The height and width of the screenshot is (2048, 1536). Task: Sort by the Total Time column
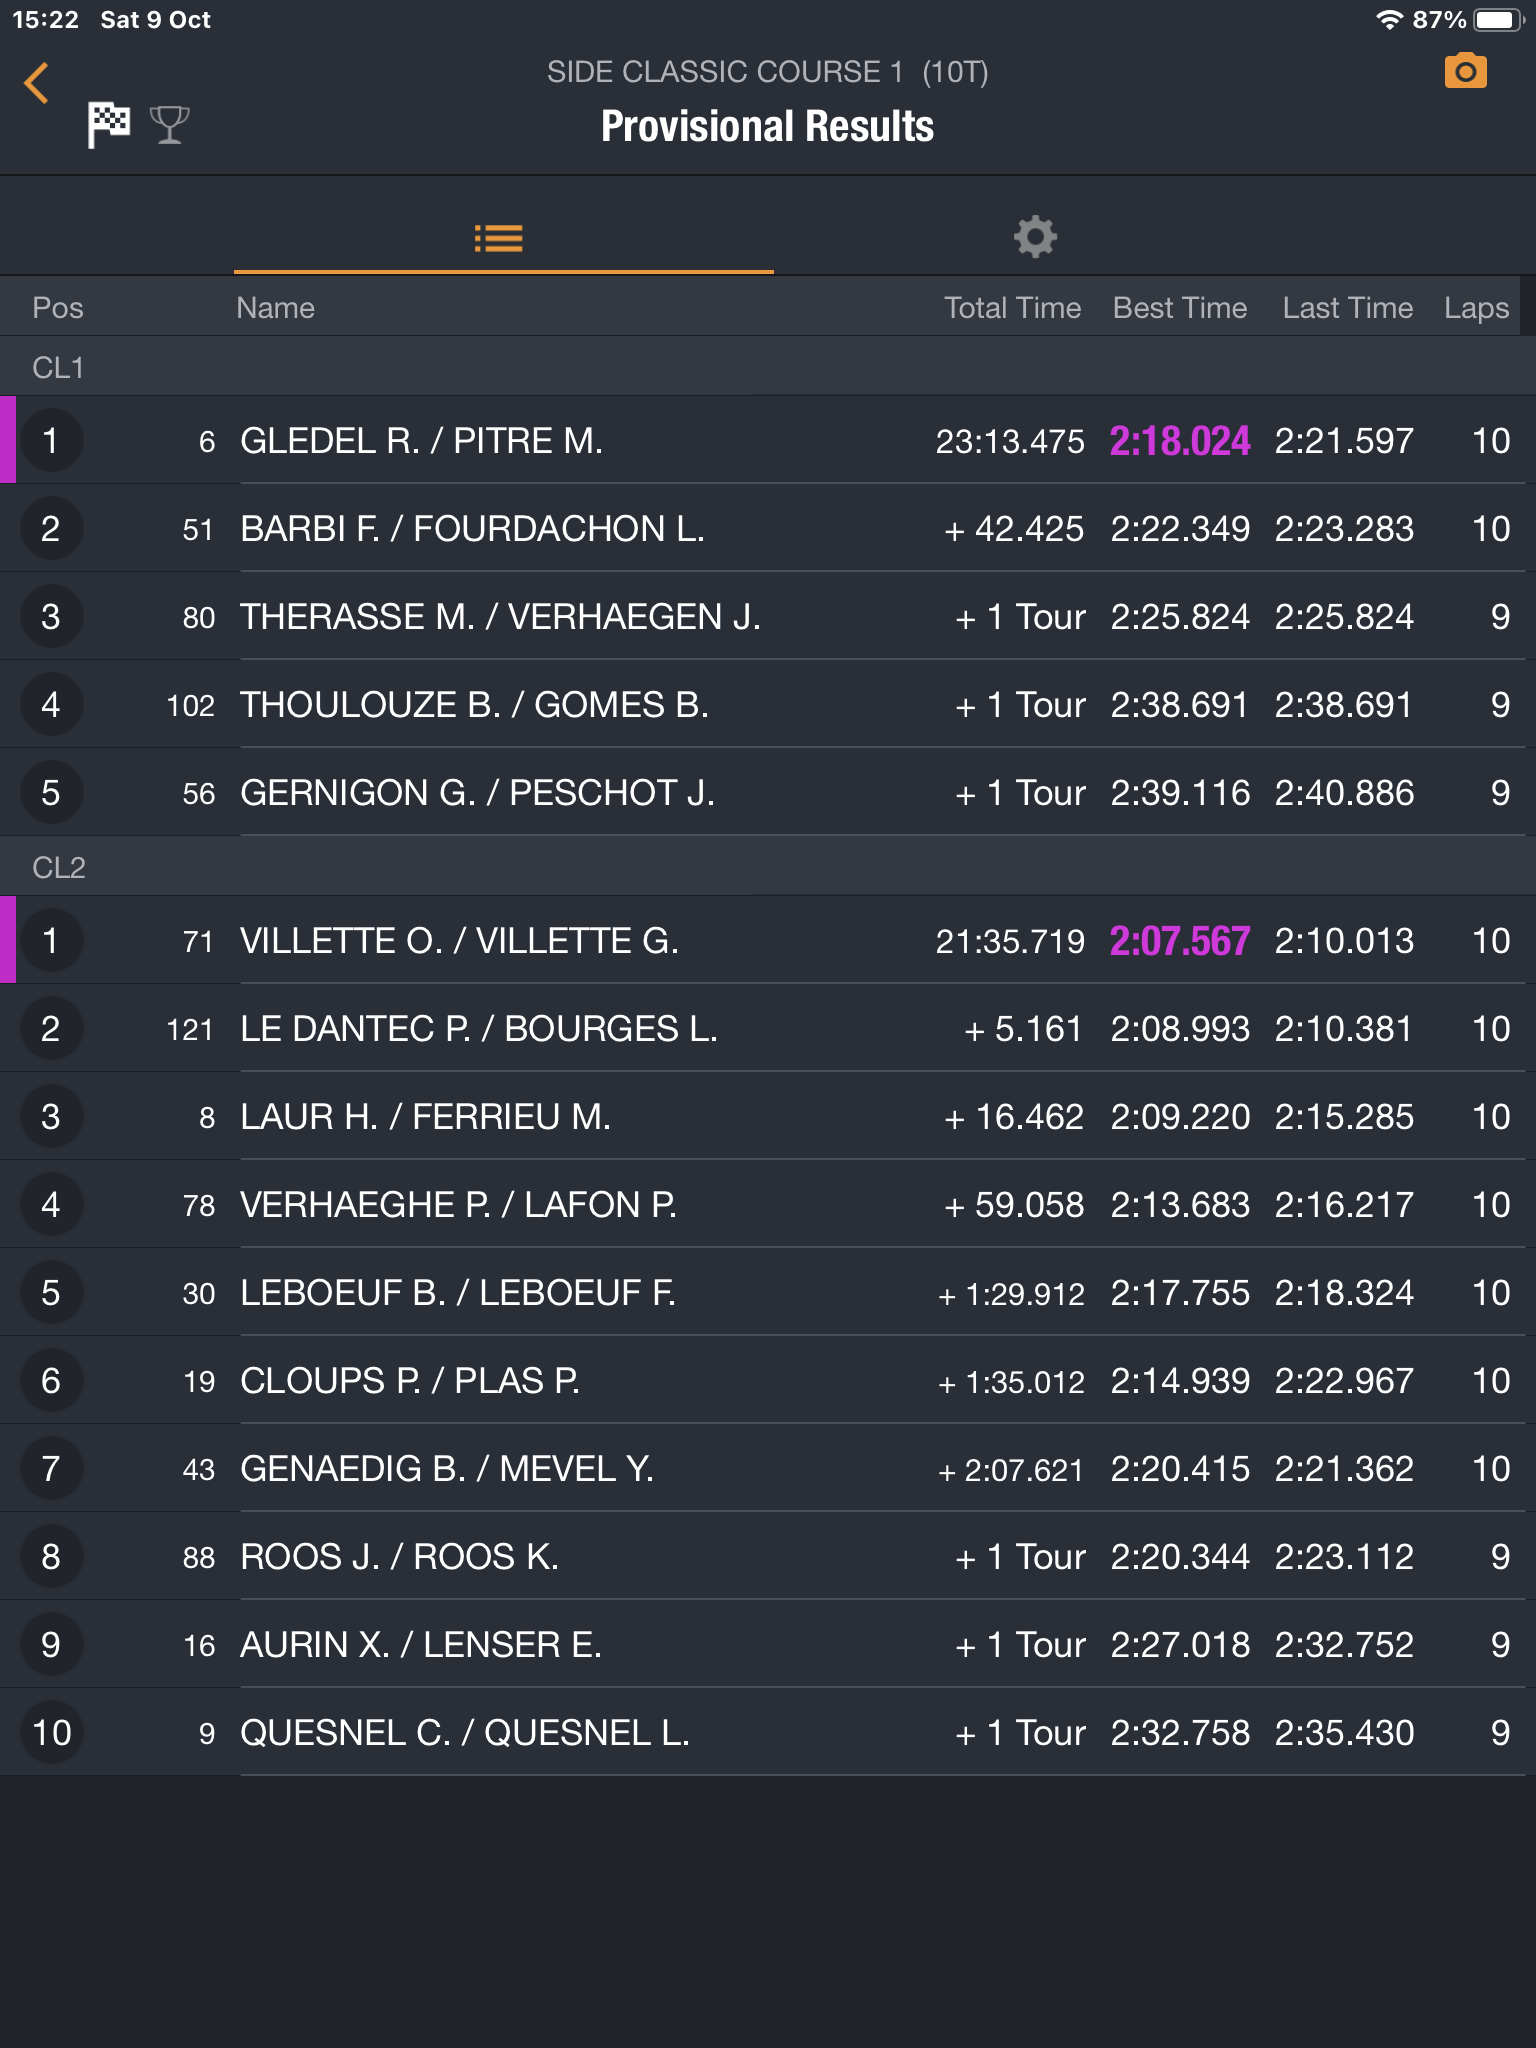coord(1012,308)
